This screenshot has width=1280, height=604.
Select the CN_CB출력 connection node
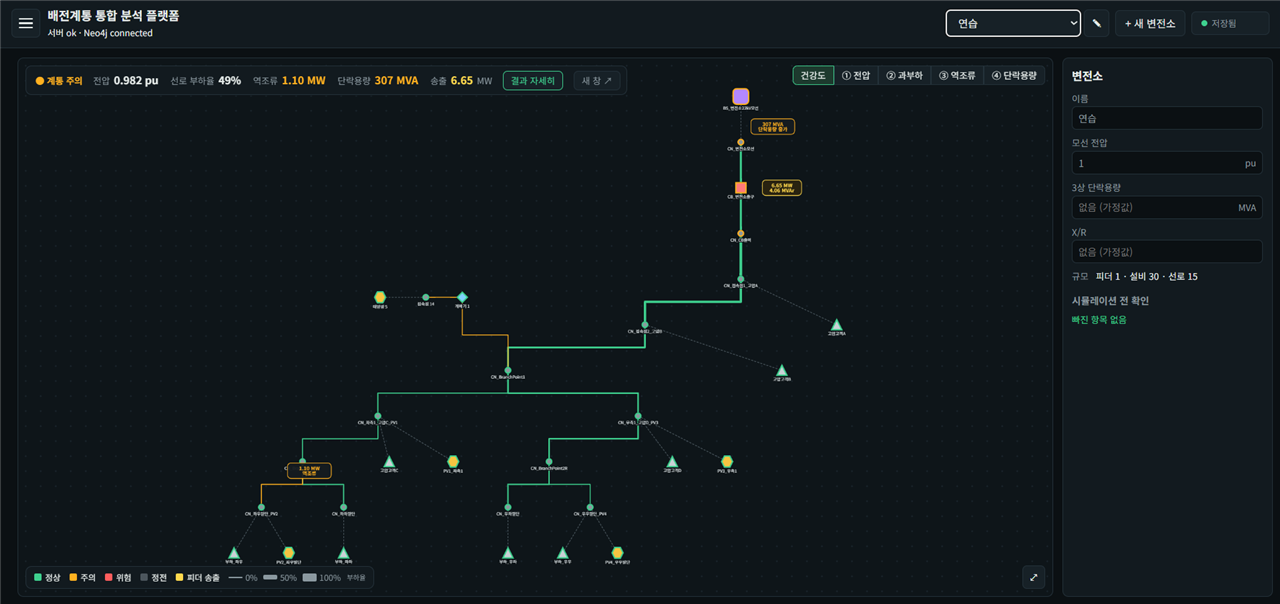(741, 234)
